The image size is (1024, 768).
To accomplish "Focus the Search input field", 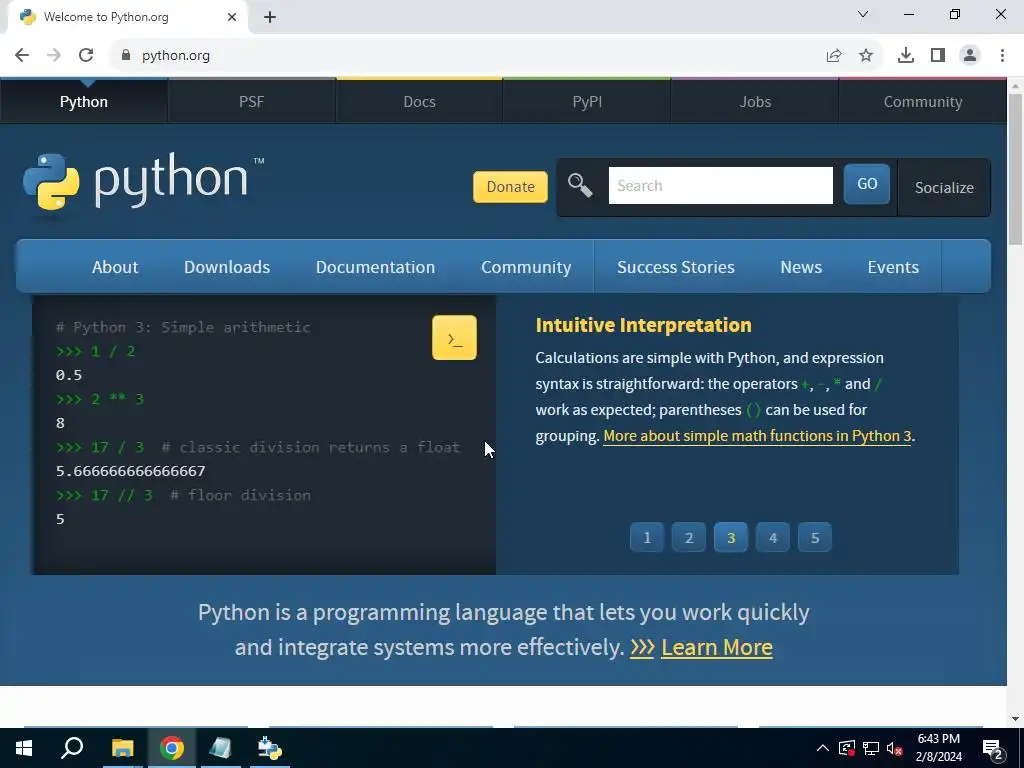I will (x=720, y=185).
